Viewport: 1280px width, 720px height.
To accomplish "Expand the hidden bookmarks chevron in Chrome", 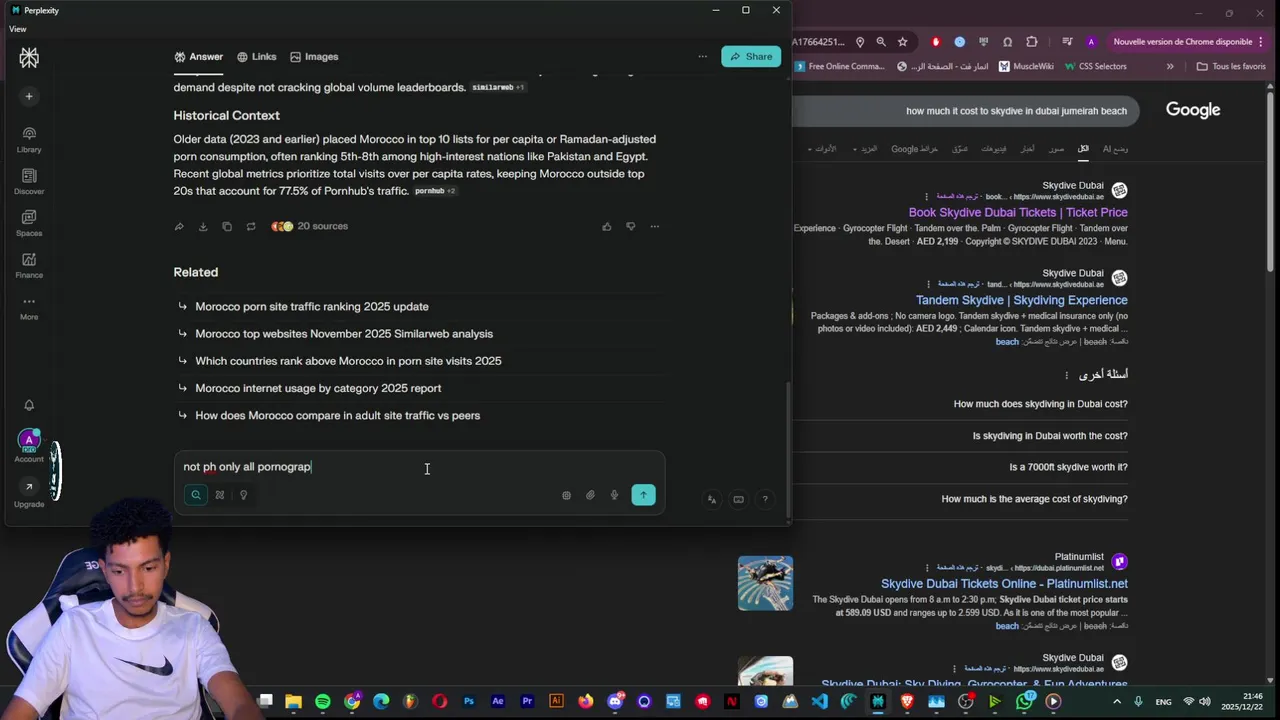I will point(1170,67).
